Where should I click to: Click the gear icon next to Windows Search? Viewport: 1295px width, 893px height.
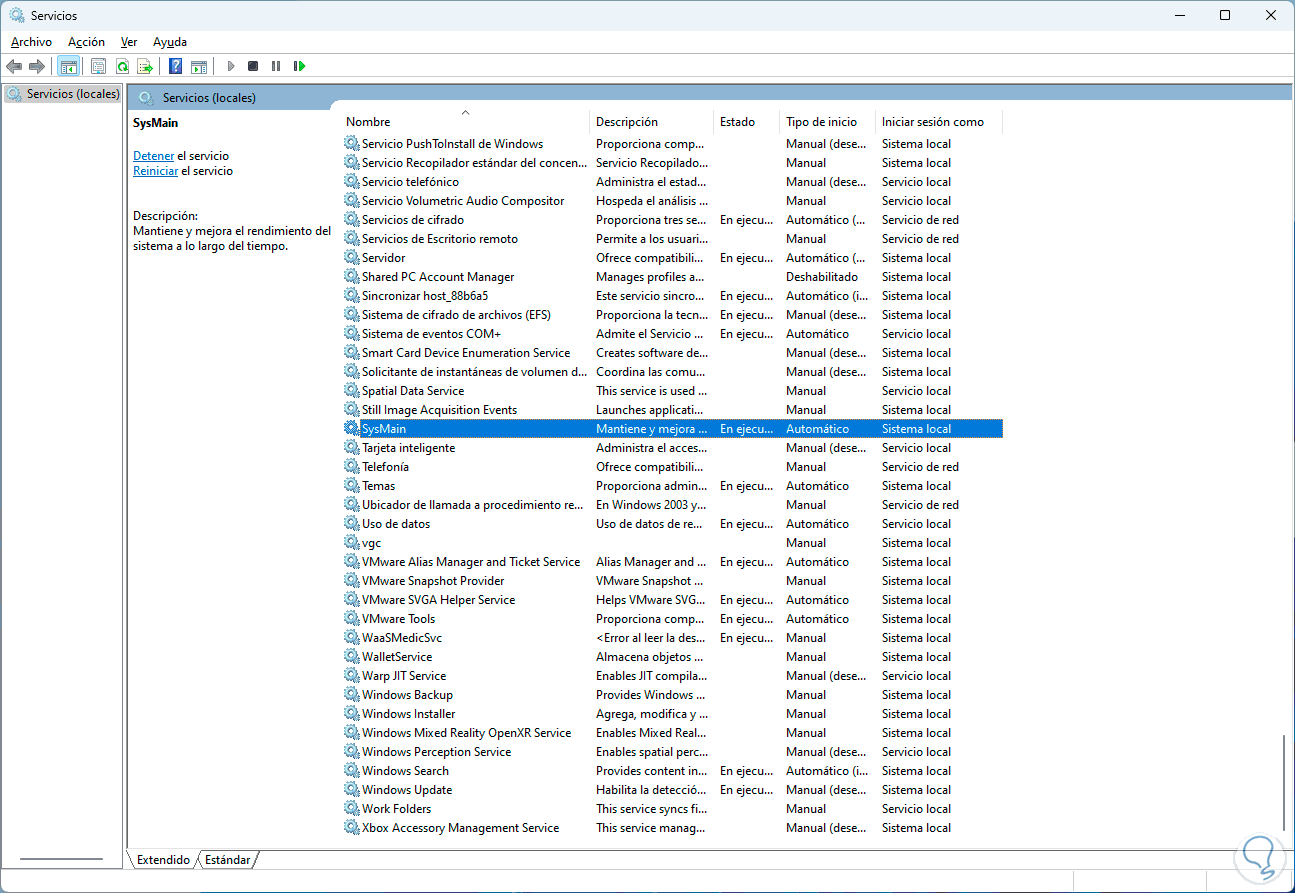pyautogui.click(x=351, y=771)
